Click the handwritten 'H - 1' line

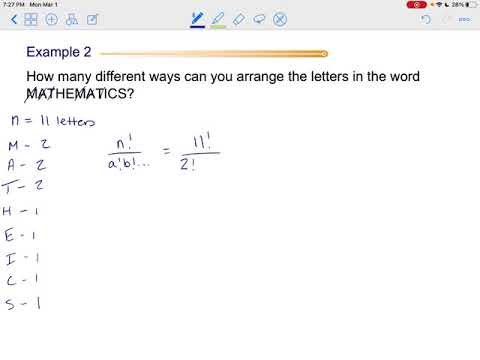[20, 211]
